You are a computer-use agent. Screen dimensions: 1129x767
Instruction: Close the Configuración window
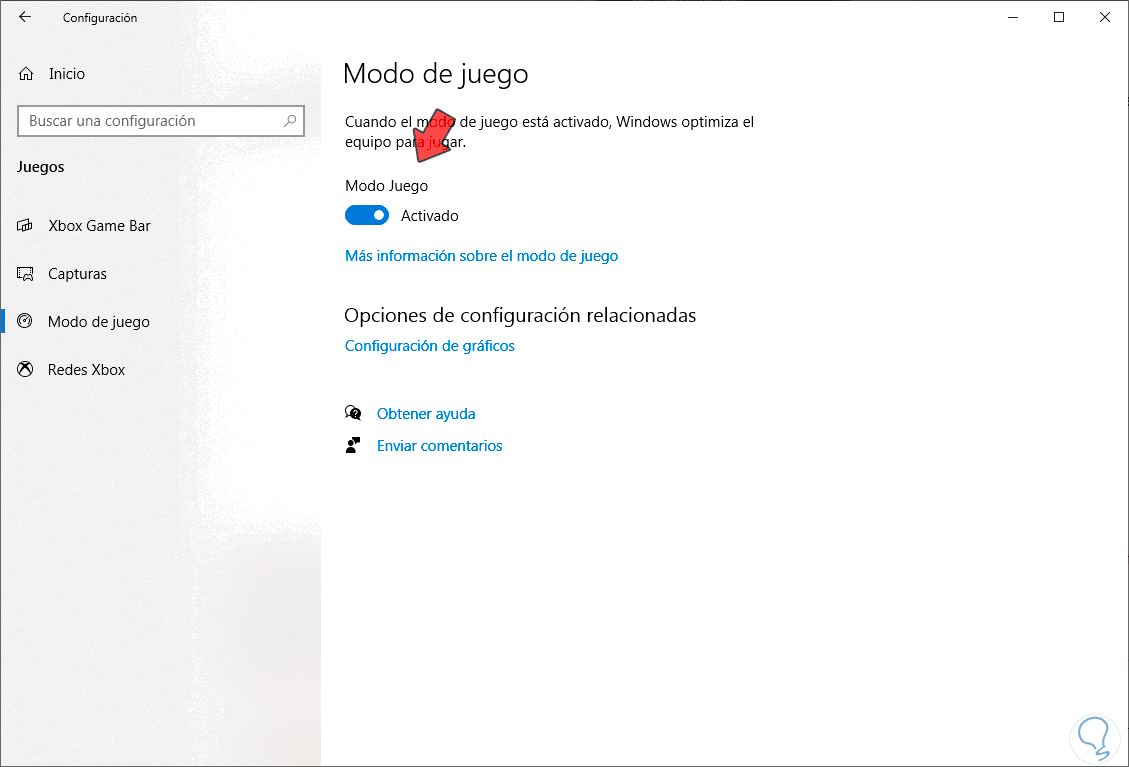coord(1105,17)
